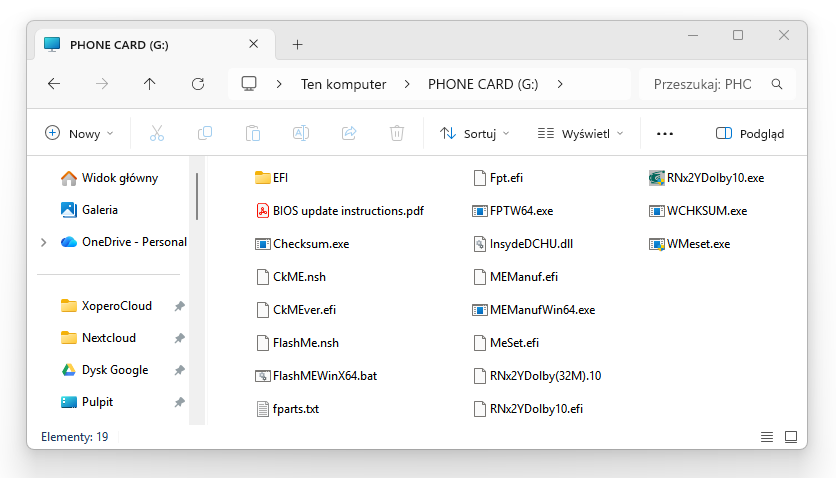Go up one folder level
This screenshot has width=836, height=478.
[x=150, y=84]
